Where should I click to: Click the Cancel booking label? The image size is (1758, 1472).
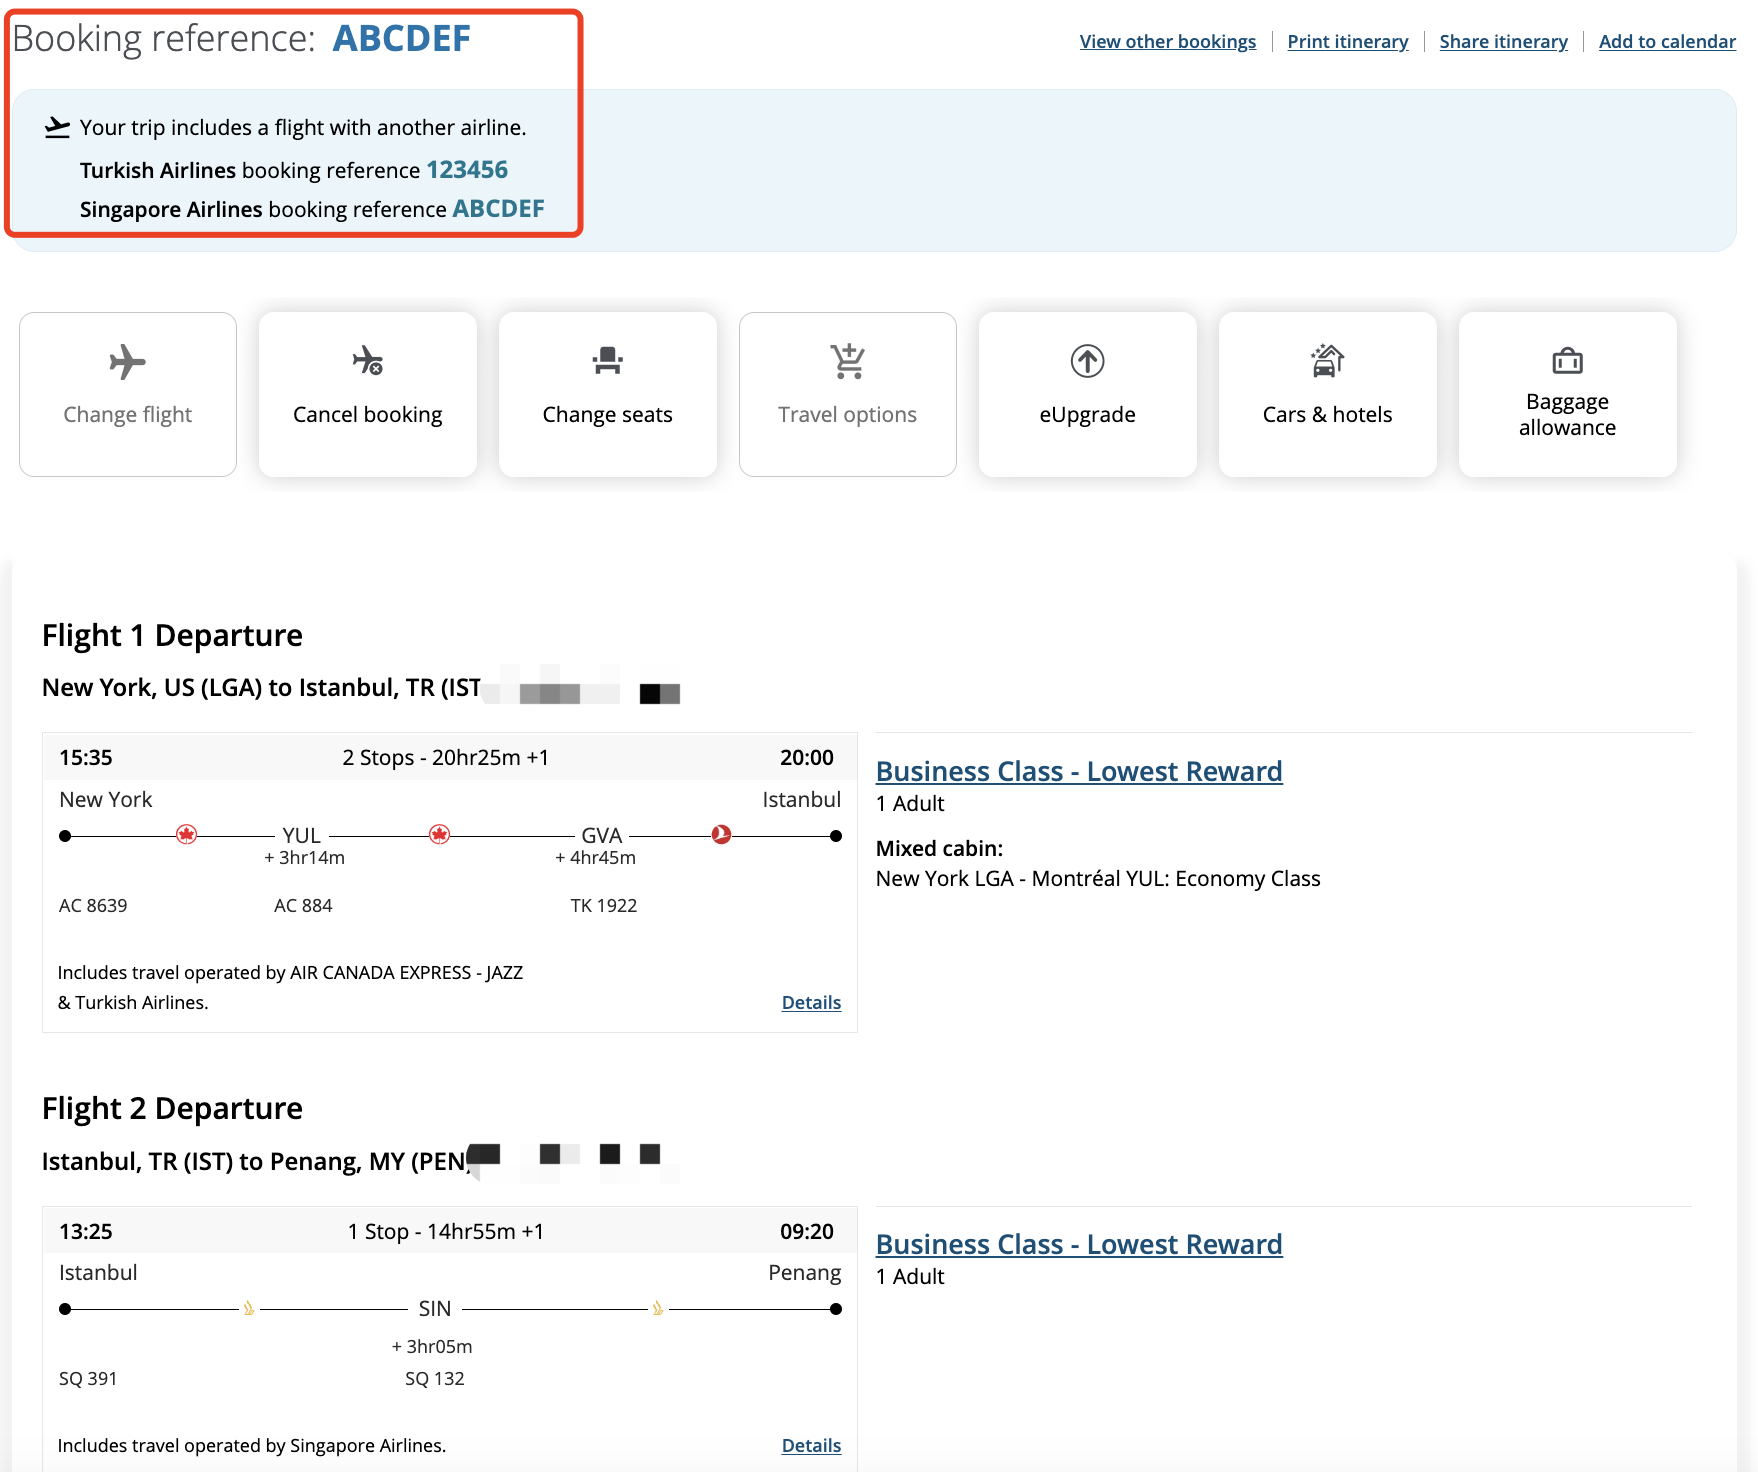pos(367,414)
